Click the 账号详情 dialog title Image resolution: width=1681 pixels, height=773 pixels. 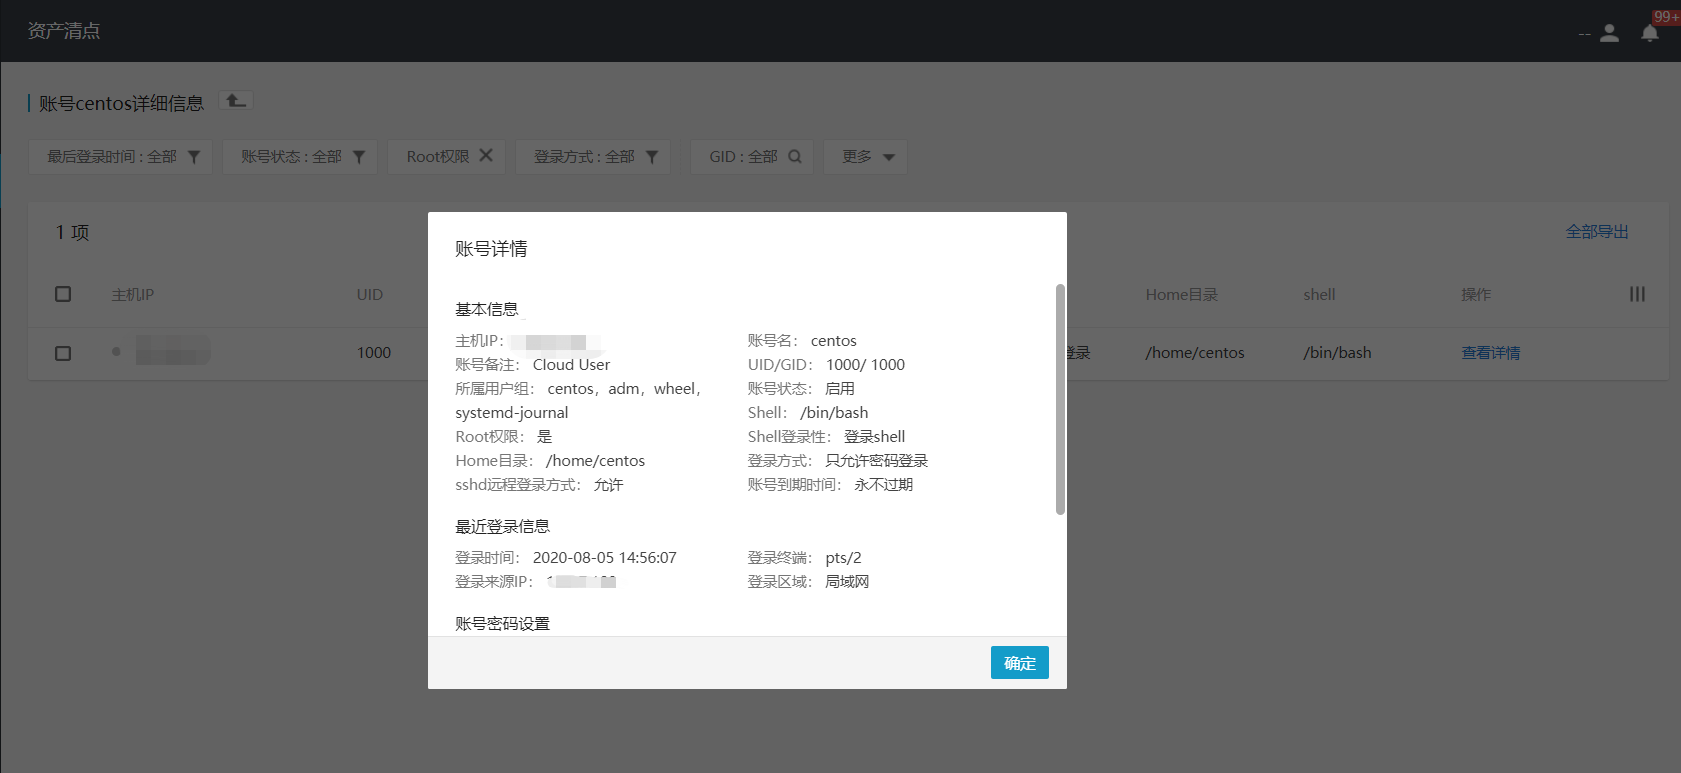click(491, 249)
